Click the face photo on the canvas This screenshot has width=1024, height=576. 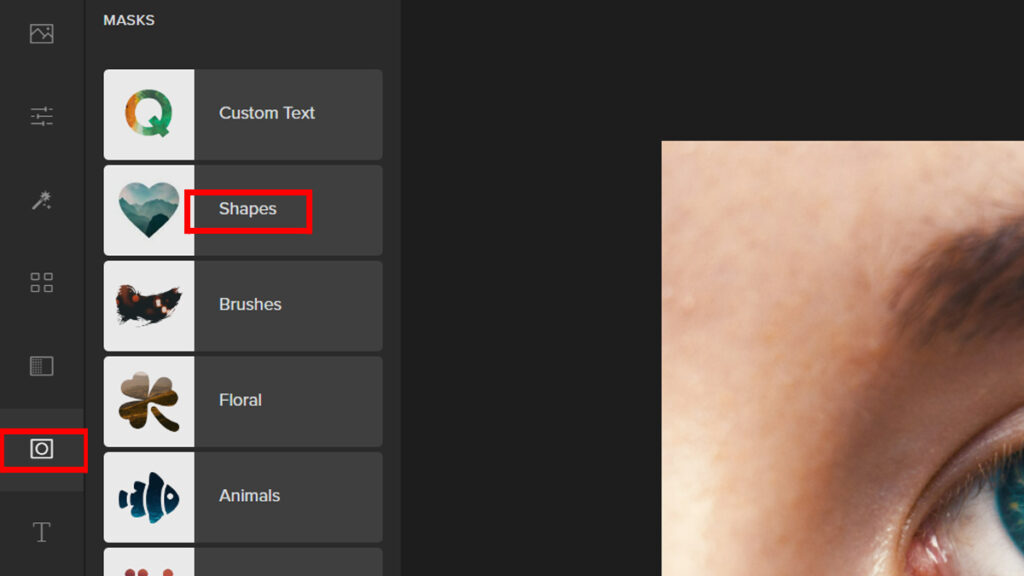(842, 358)
